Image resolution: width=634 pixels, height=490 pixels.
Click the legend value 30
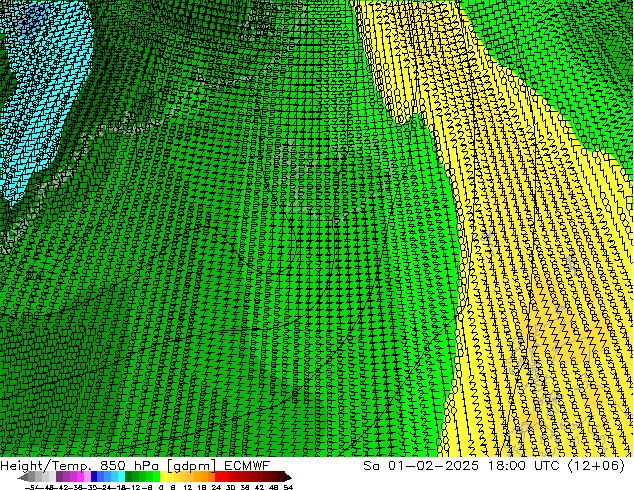(230, 487)
